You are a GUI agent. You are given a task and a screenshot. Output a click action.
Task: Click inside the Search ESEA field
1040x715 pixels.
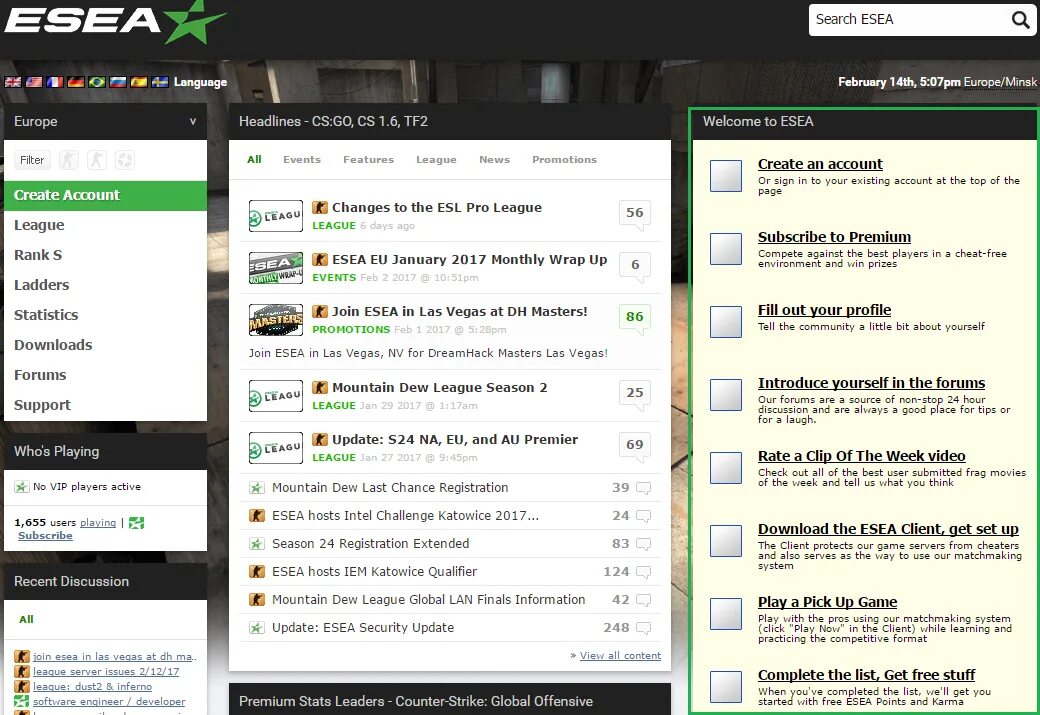(909, 19)
